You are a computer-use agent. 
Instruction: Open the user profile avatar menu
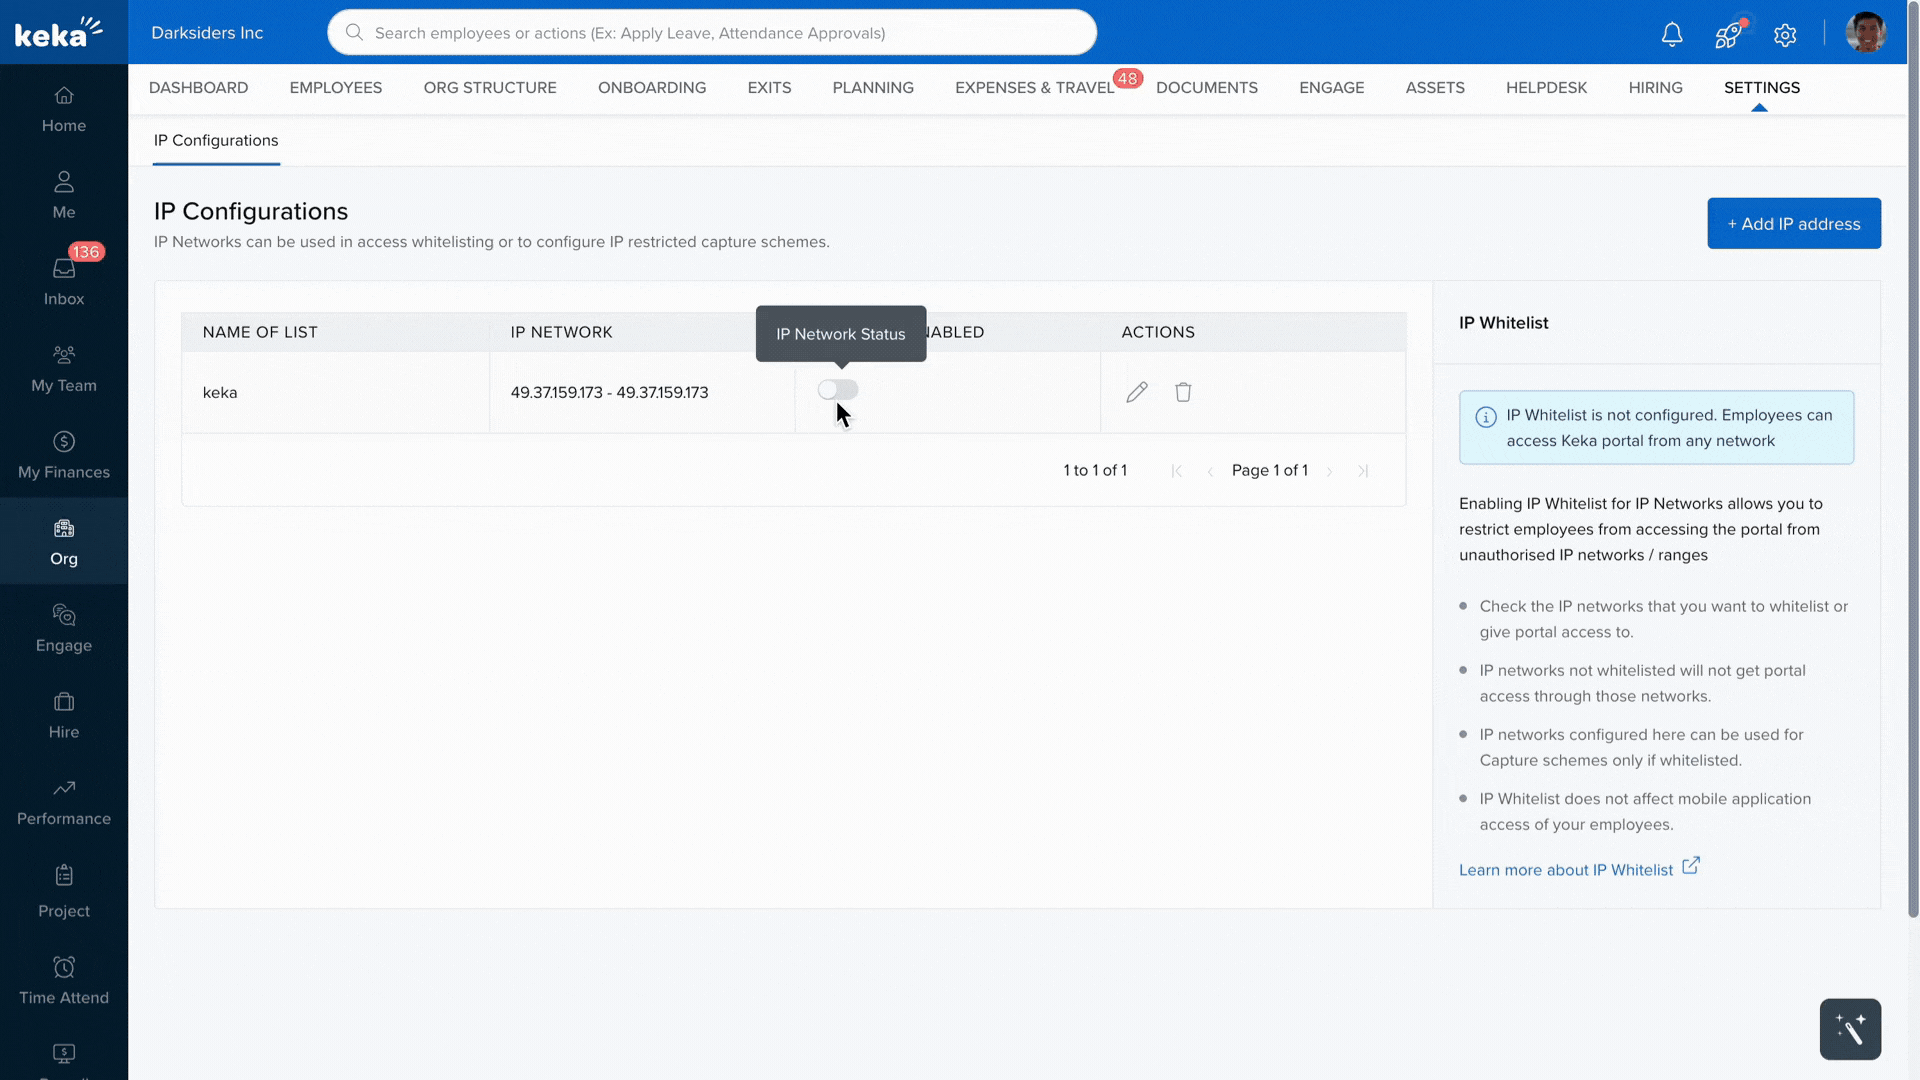pos(1865,33)
